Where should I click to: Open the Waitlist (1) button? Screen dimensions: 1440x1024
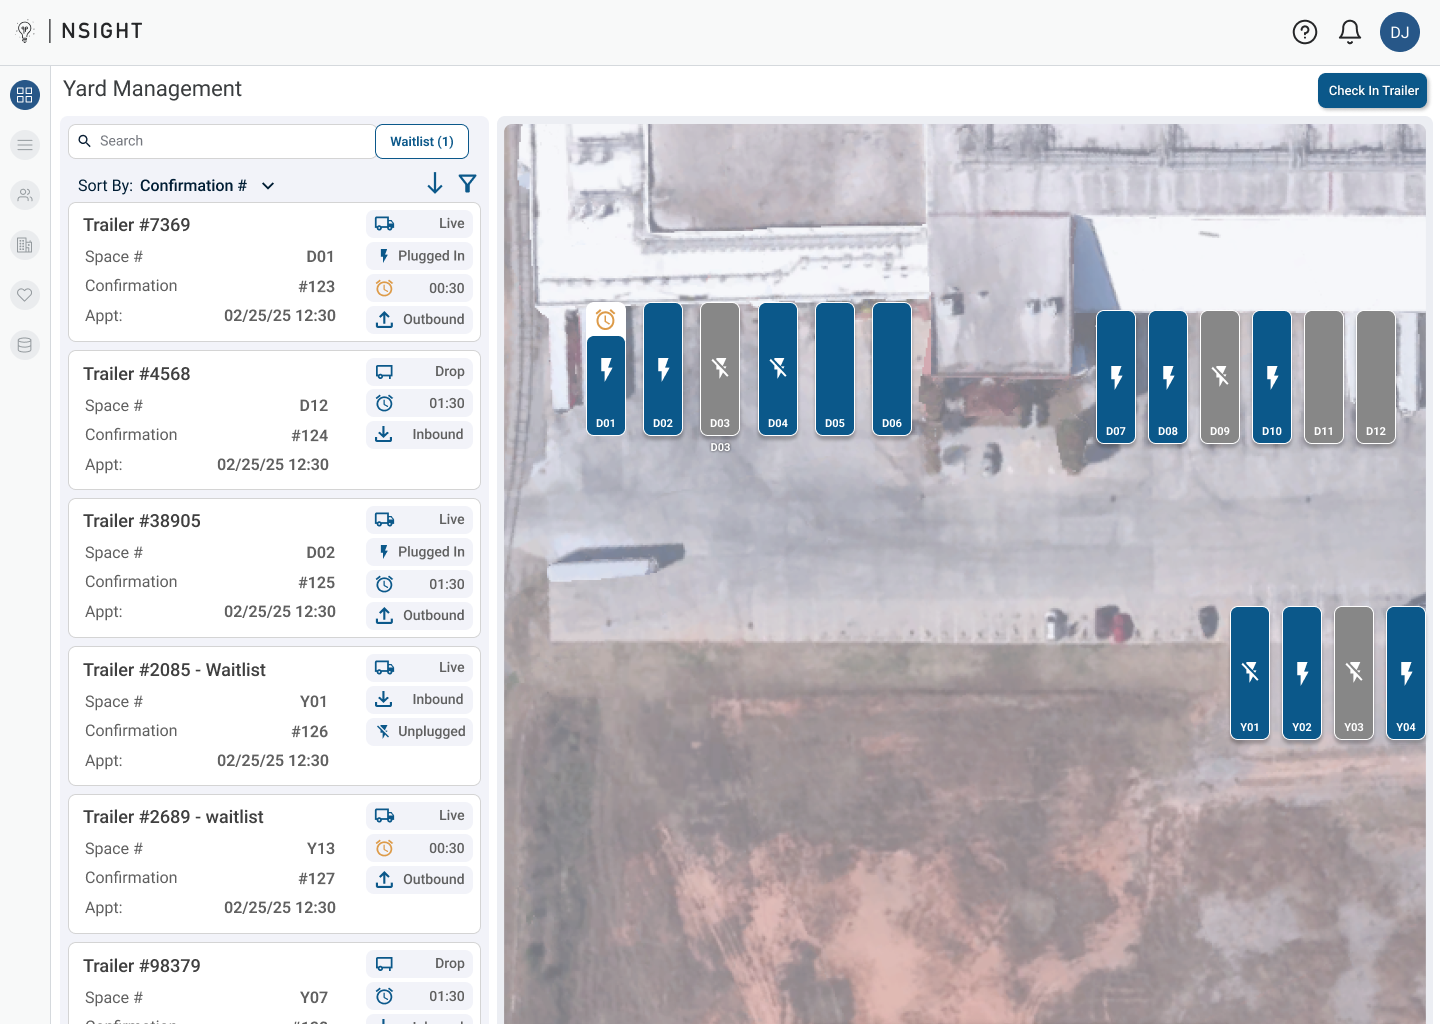coord(422,141)
